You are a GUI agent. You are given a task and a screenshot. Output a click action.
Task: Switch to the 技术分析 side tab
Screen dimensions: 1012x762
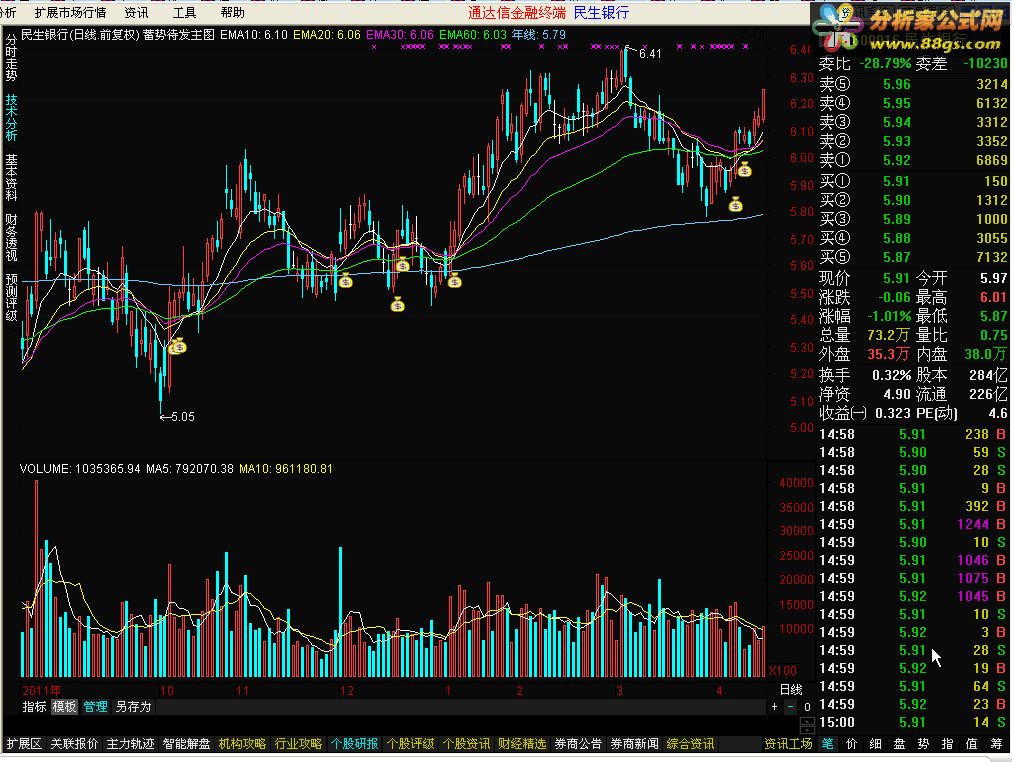coord(11,117)
